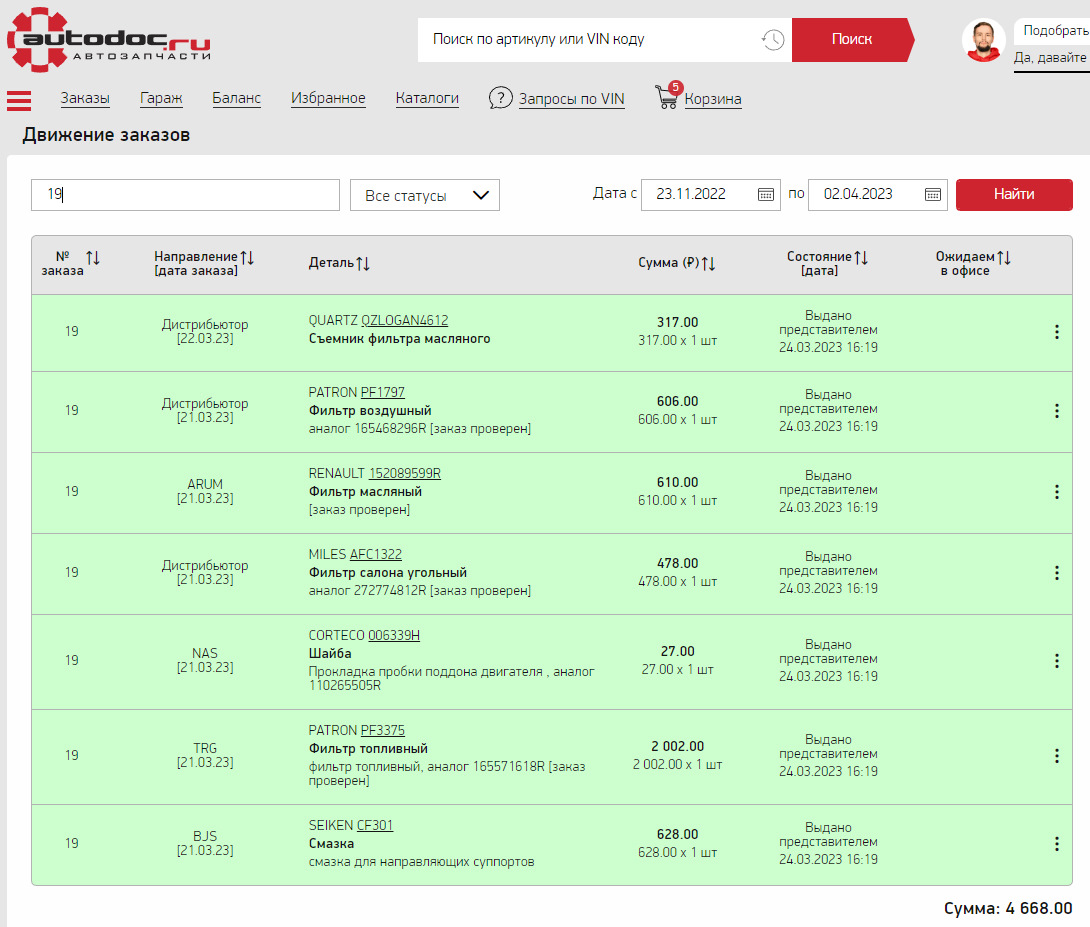Sort by order number arrows
The image size is (1090, 927).
click(x=93, y=258)
